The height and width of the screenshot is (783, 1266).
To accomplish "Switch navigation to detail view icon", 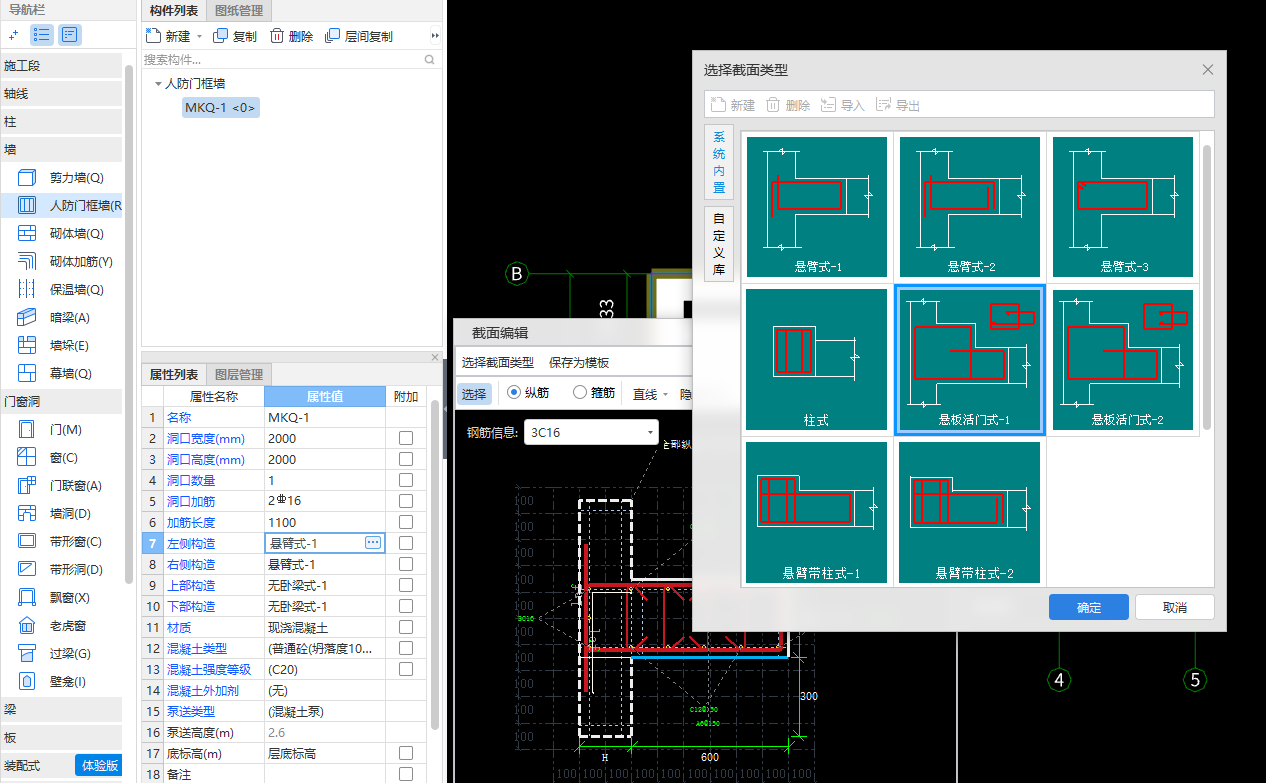I will (70, 35).
